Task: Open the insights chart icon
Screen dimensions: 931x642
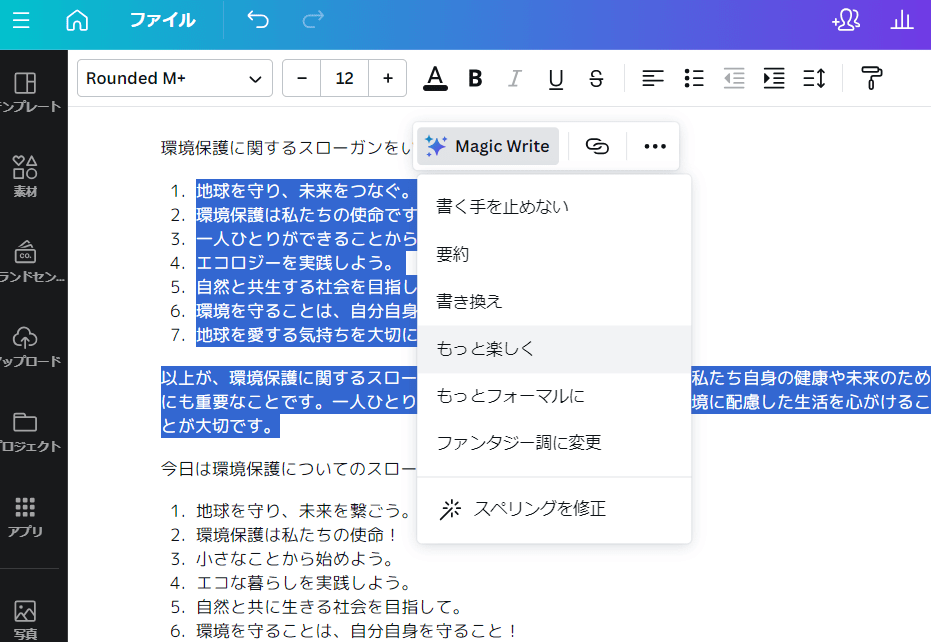Action: point(901,20)
